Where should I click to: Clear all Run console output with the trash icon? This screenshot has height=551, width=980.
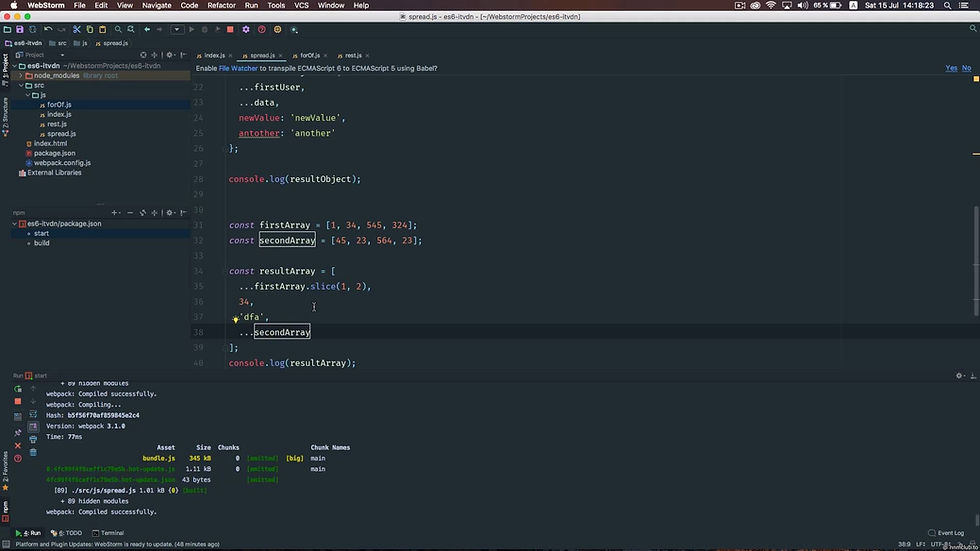click(33, 452)
